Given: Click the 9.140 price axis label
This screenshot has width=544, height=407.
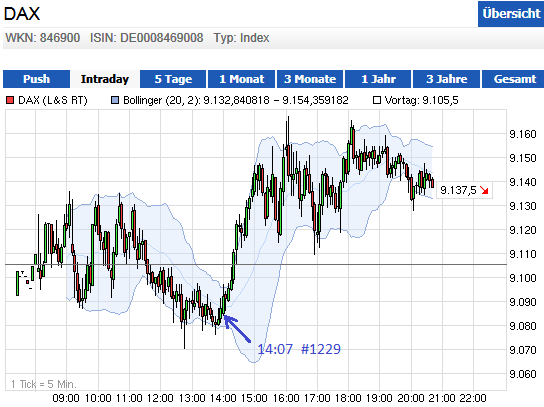Looking at the screenshot, I should click(x=522, y=182).
